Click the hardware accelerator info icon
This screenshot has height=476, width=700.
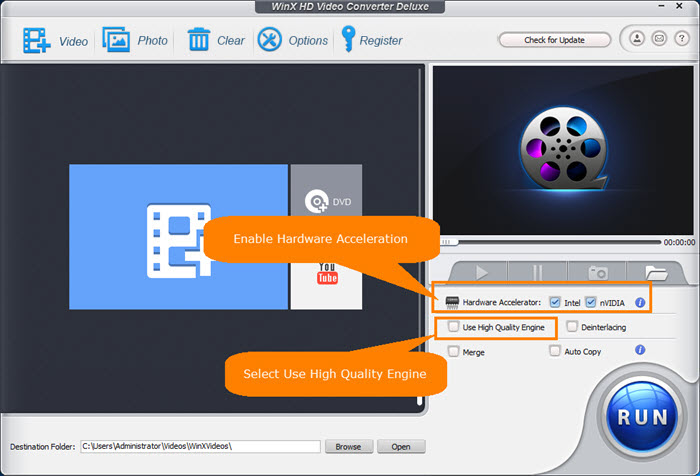[x=640, y=303]
